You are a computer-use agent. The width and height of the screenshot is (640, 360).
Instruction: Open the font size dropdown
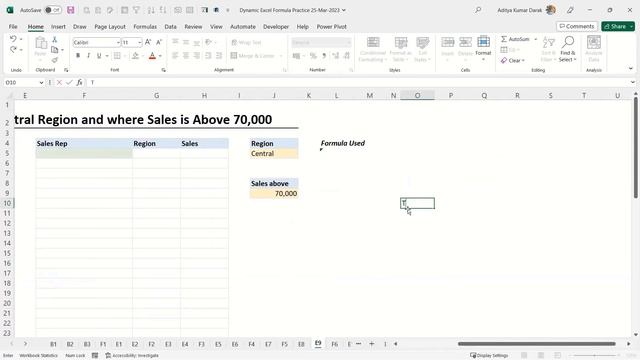pos(140,42)
